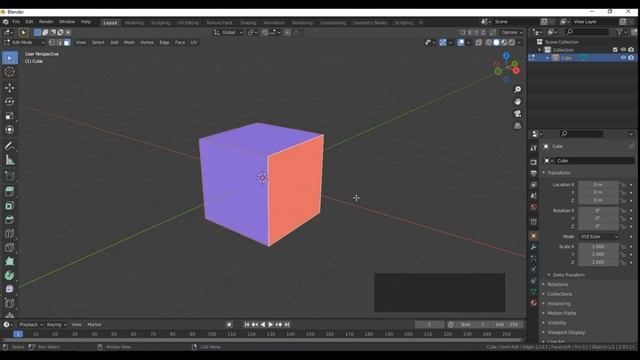Open the Material properties tab icon
Image resolution: width=640 pixels, height=360 pixels.
pos(533,303)
